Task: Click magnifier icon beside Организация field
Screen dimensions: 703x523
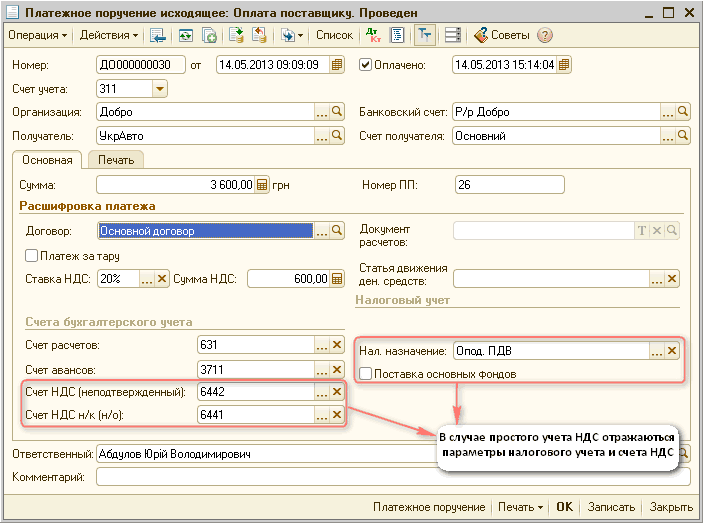Action: coord(337,112)
